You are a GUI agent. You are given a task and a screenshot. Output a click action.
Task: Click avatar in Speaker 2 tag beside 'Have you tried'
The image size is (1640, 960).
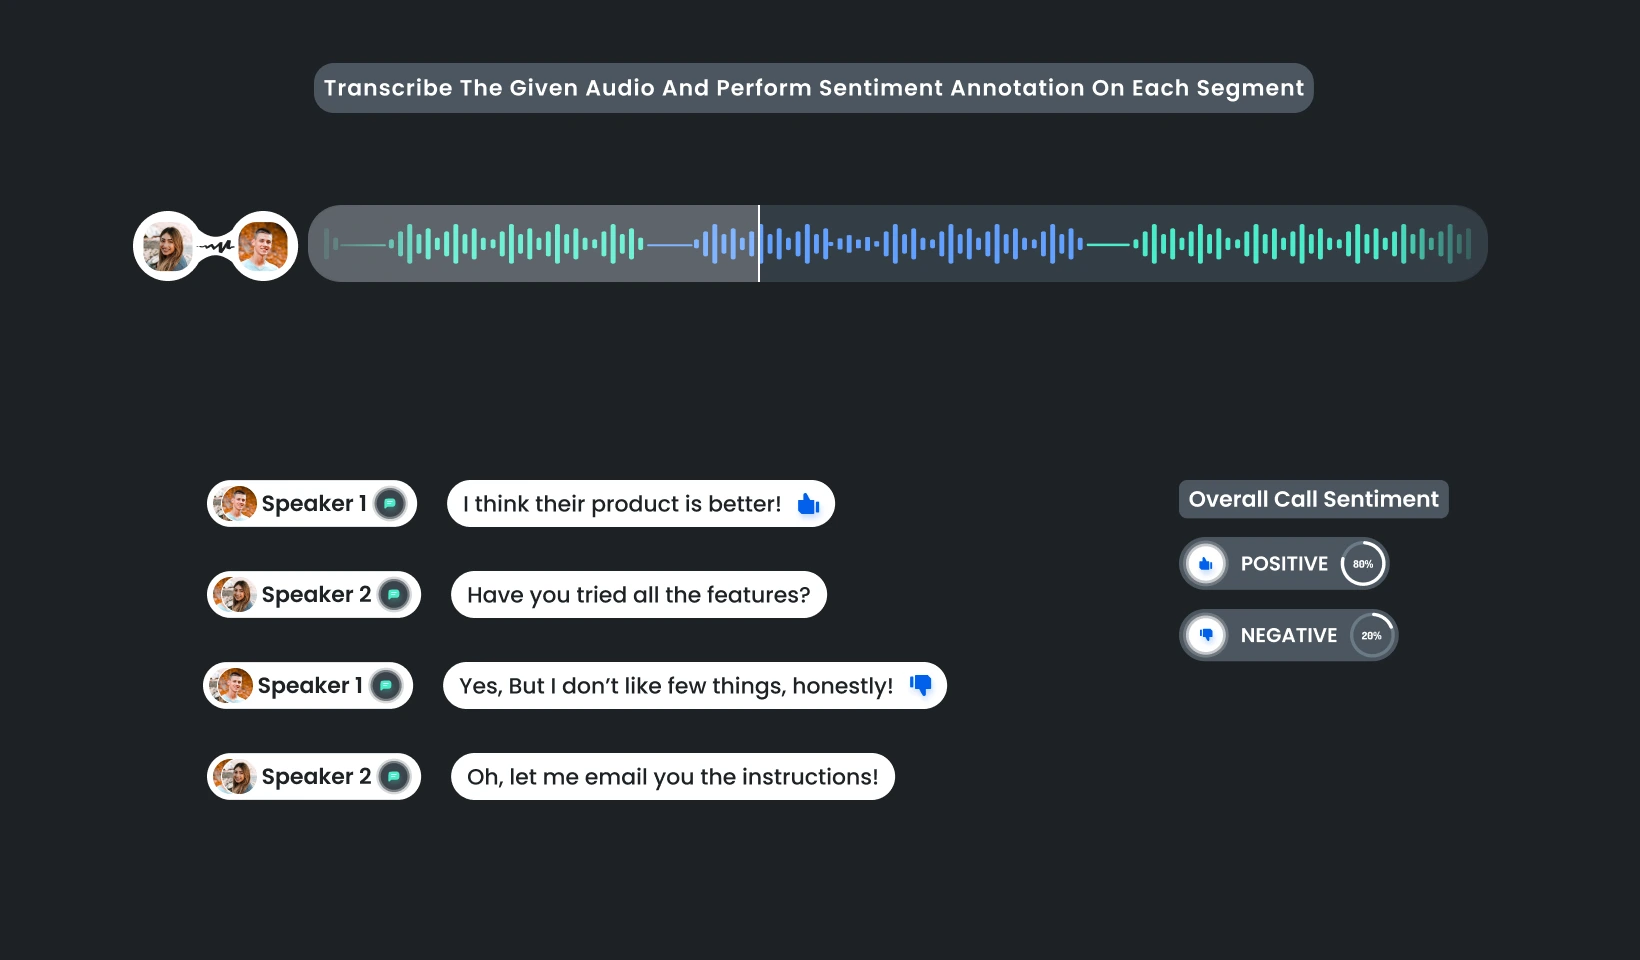(x=236, y=595)
